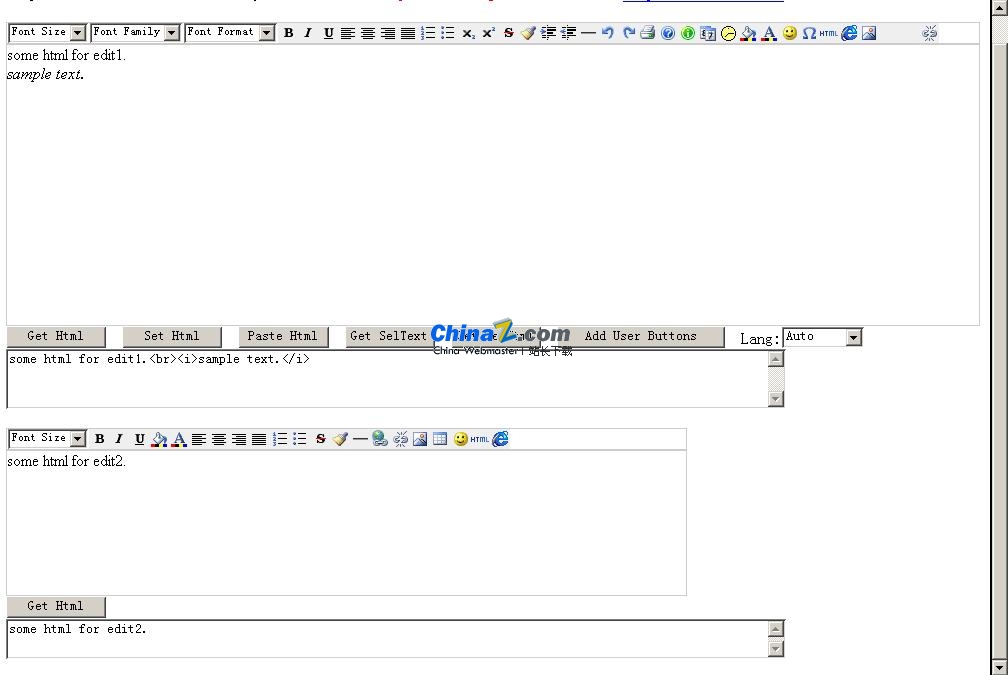Click inside the edit1 HTML output textarea
The height and width of the screenshot is (675, 1008).
(388, 379)
